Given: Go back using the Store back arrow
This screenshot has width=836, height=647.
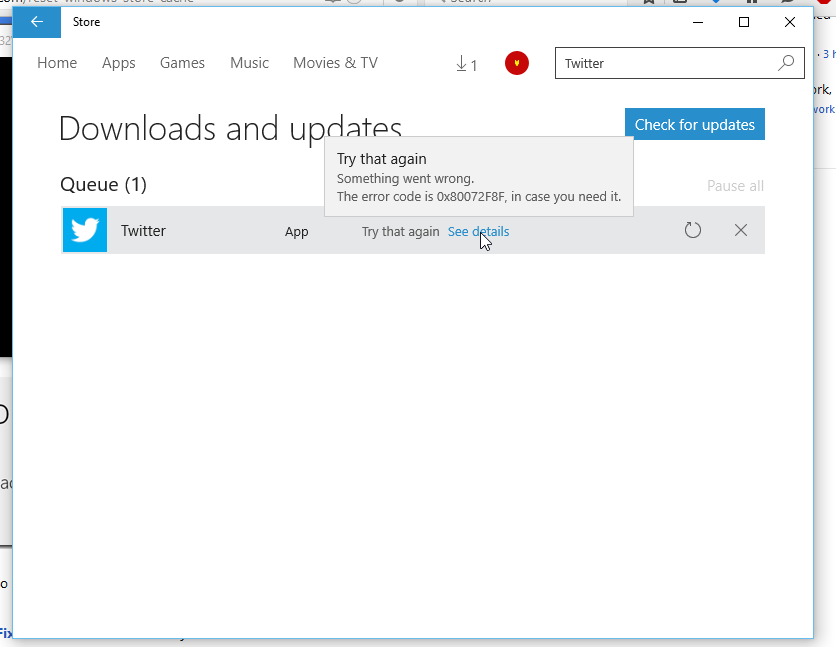Looking at the screenshot, I should pos(37,22).
